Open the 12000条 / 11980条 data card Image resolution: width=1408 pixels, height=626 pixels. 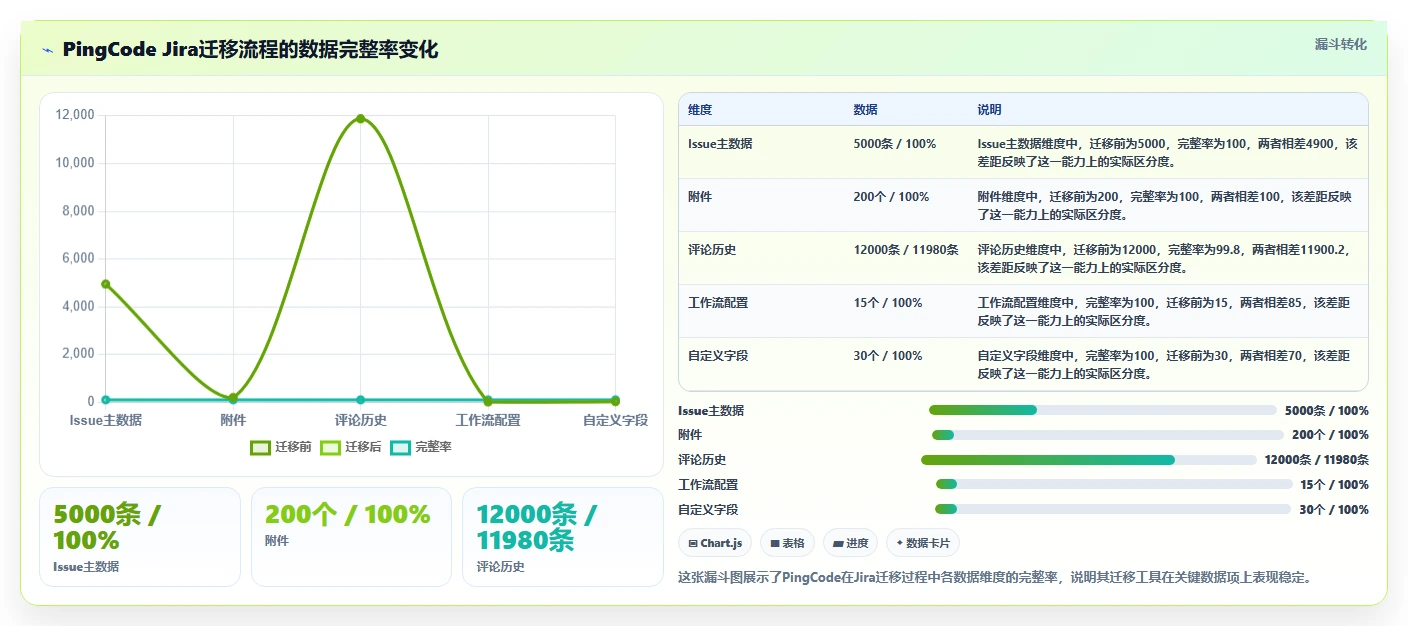coord(563,537)
